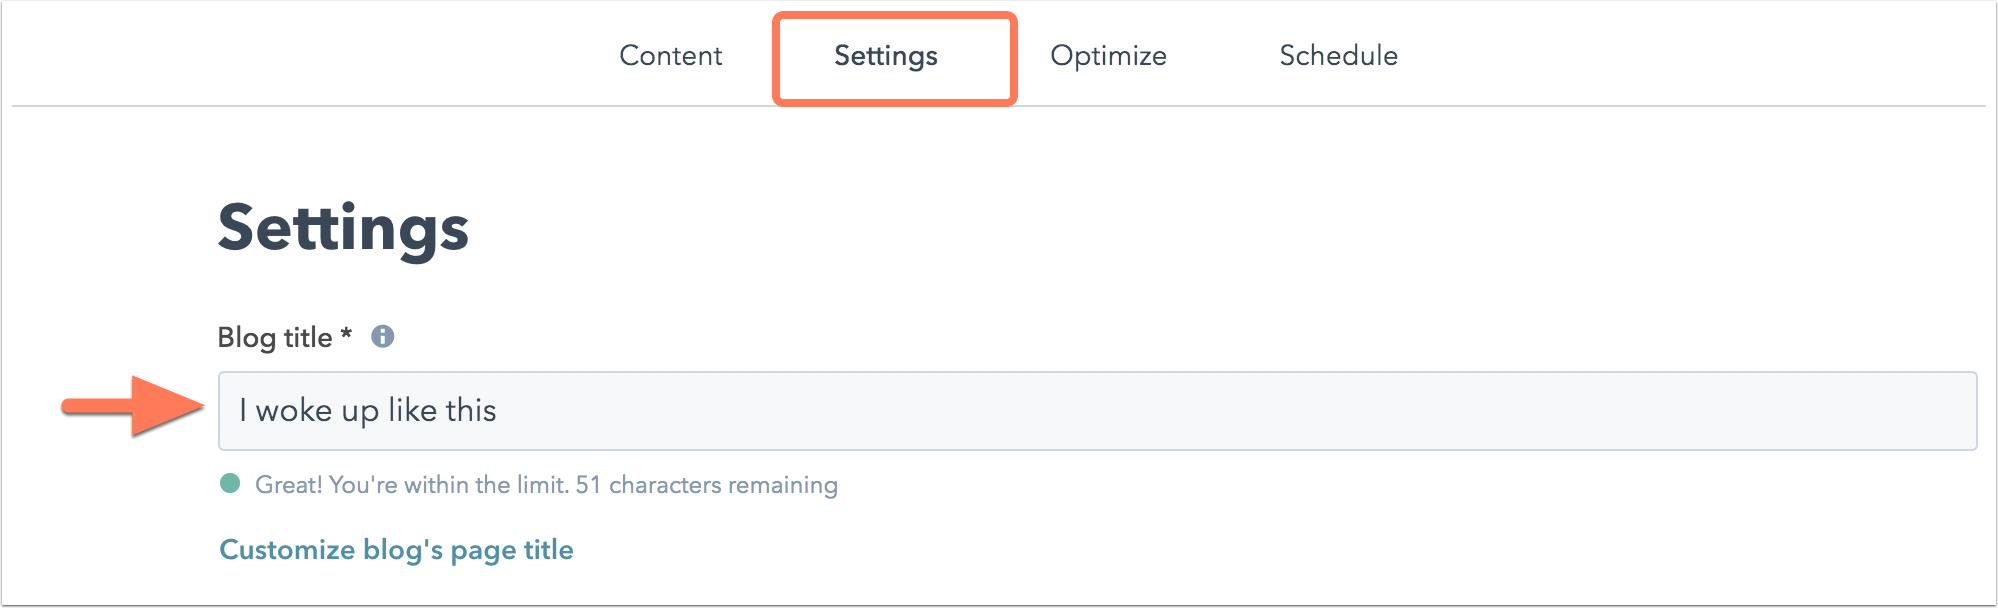This screenshot has width=1998, height=608.
Task: Click the "51 characters remaining" text
Action: click(706, 485)
